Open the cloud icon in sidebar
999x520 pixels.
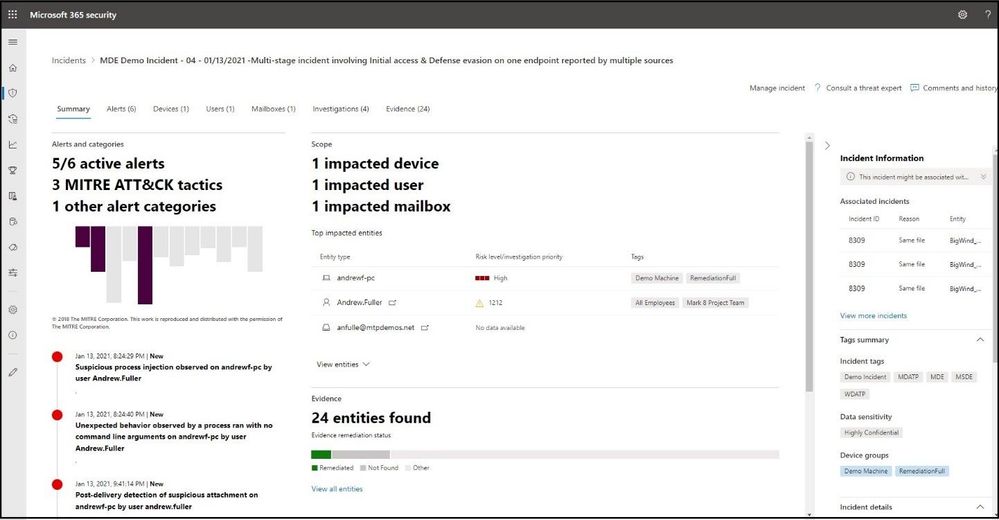point(13,247)
